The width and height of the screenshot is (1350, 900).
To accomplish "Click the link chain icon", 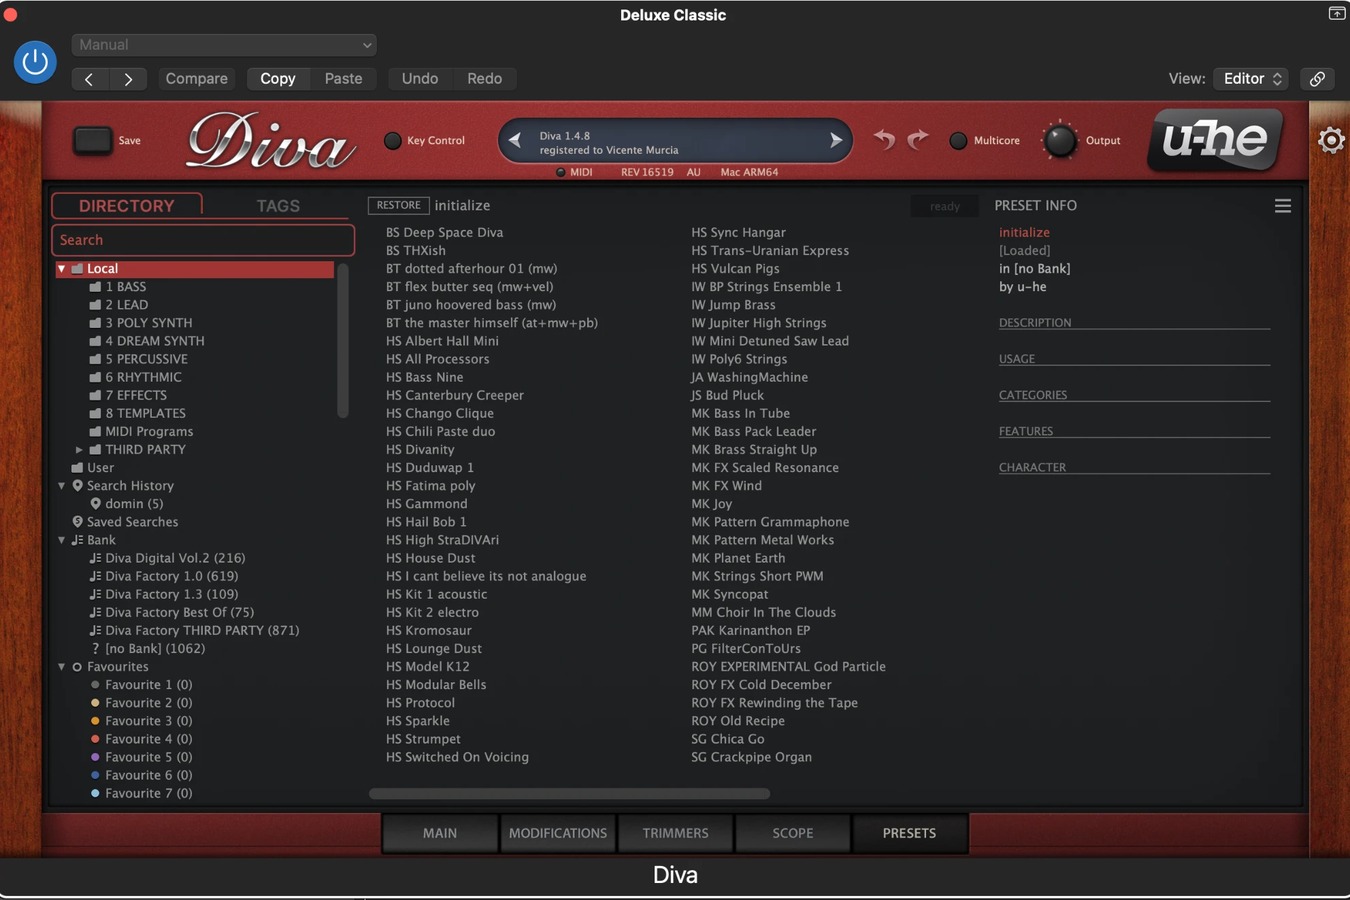I will pyautogui.click(x=1317, y=79).
